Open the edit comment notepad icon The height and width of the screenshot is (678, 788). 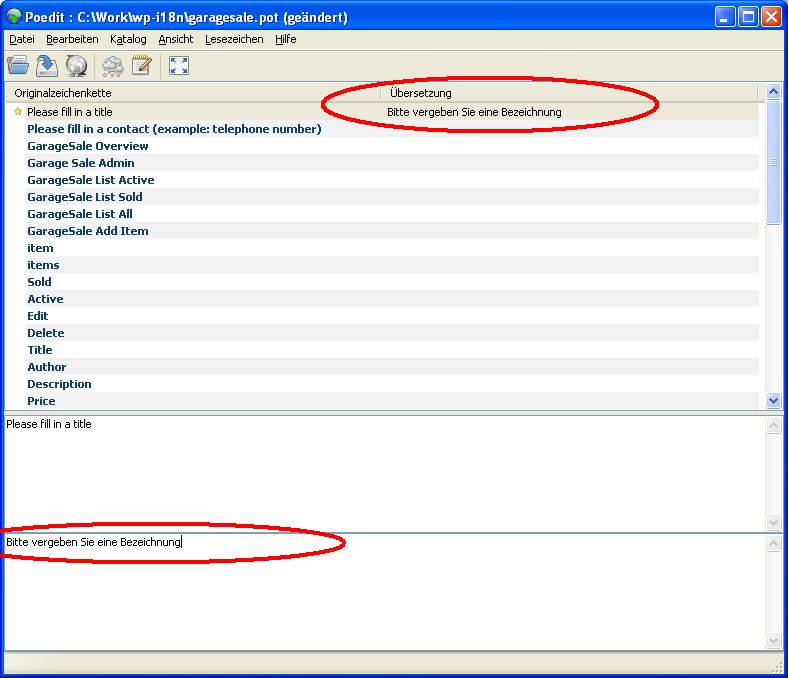tap(142, 66)
